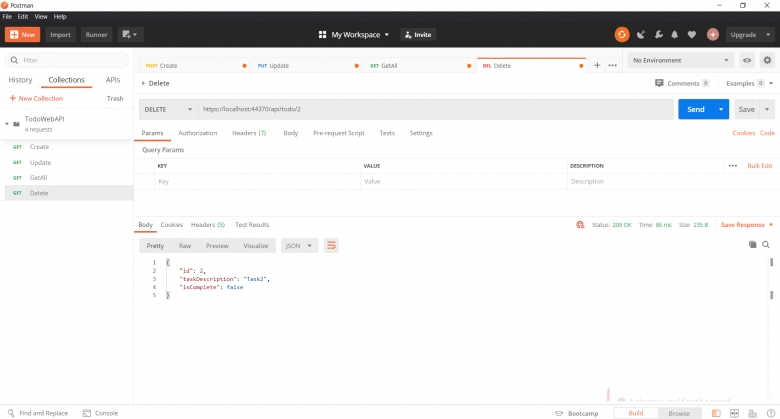Image resolution: width=780 pixels, height=419 pixels.
Task: Open Find and Replace
Action: point(38,413)
